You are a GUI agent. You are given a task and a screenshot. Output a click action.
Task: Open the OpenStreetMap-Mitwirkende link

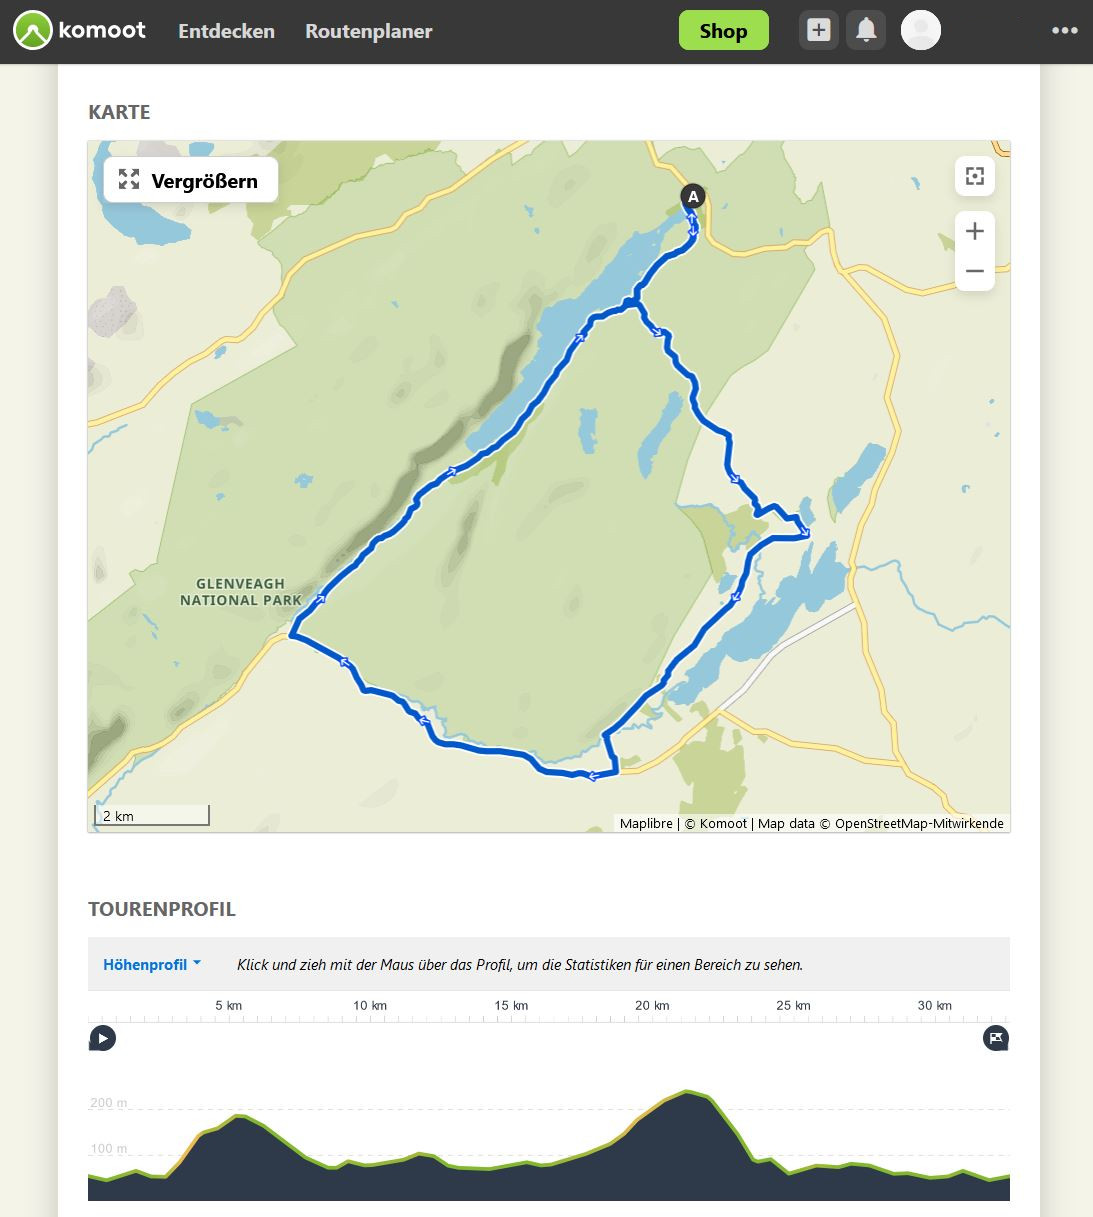[919, 824]
